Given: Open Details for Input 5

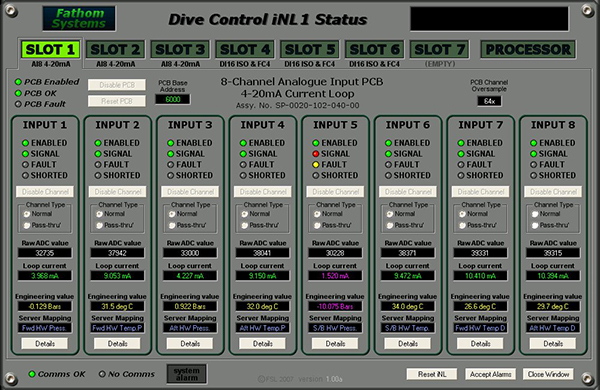Looking at the screenshot, I should [x=335, y=344].
